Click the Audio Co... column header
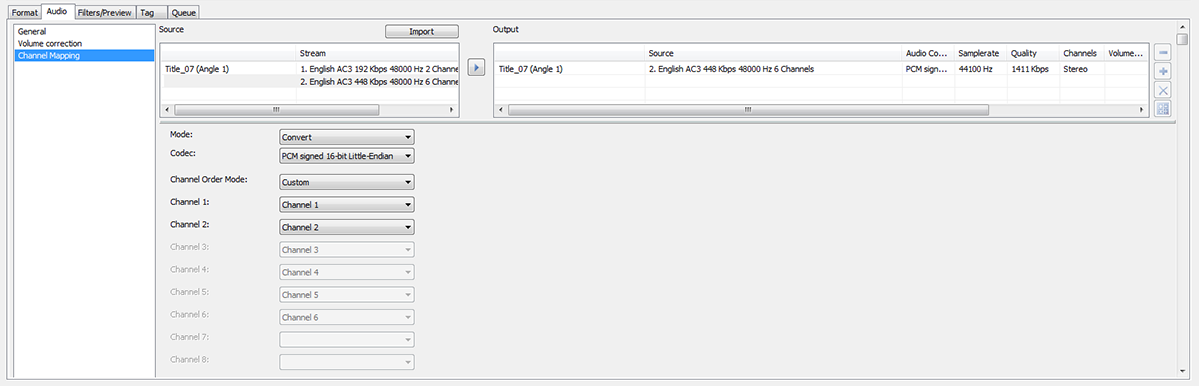1199x386 pixels. (928, 54)
